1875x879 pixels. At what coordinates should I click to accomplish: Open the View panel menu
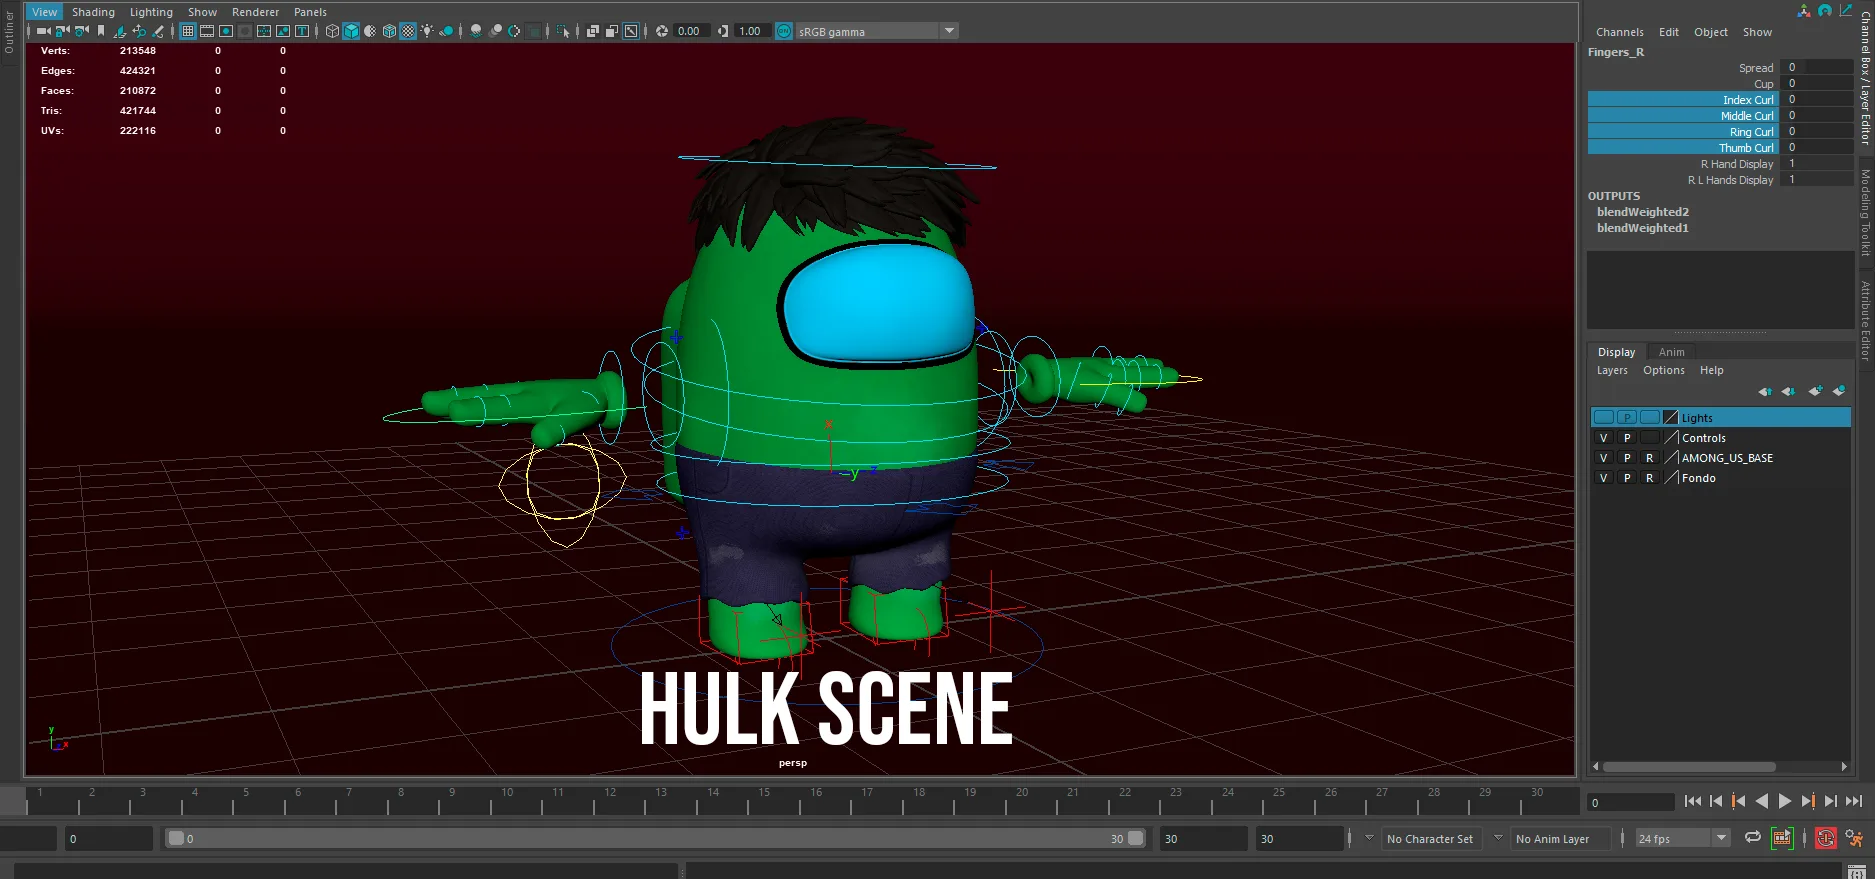(x=45, y=12)
